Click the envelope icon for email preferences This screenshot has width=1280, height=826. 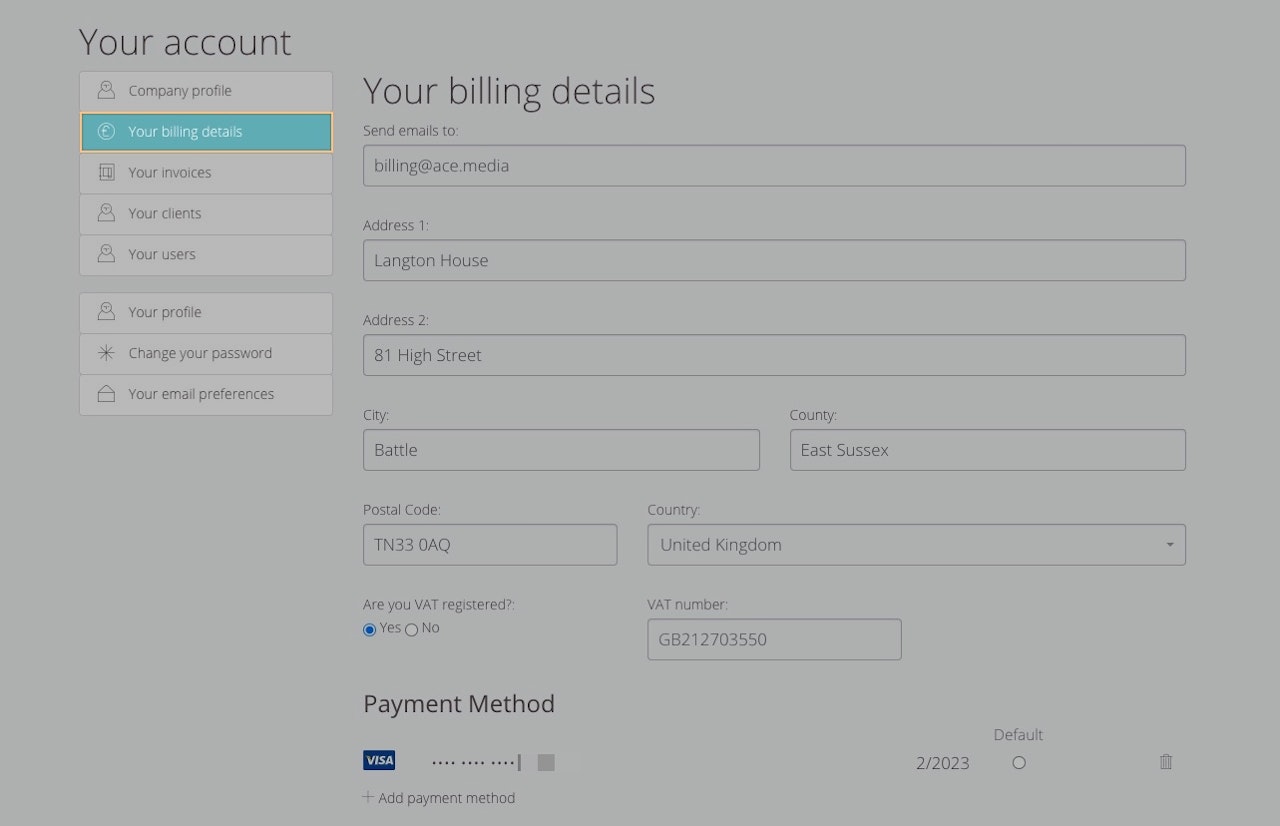(x=106, y=394)
